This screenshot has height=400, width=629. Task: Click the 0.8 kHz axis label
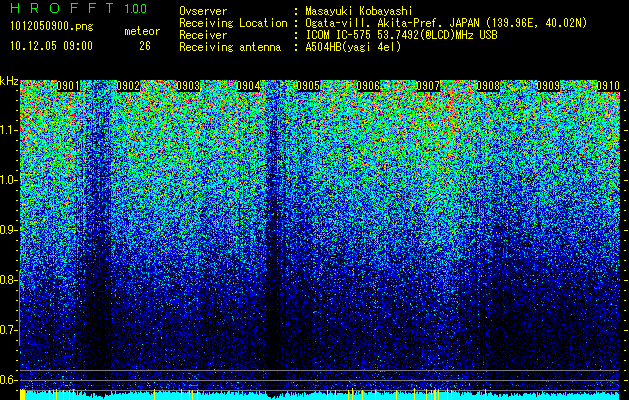[x=9, y=280]
